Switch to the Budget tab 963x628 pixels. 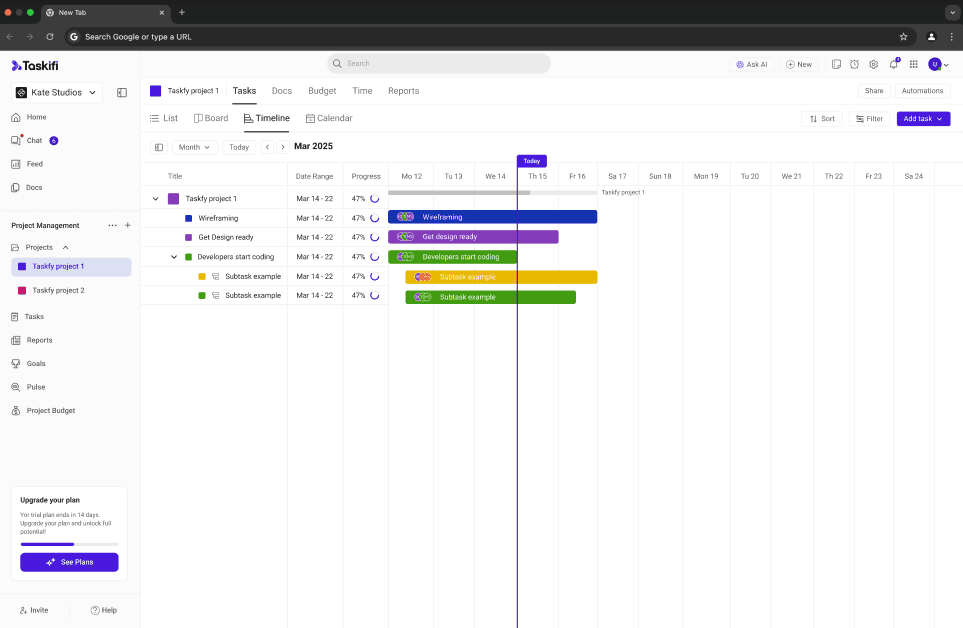pyautogui.click(x=322, y=91)
